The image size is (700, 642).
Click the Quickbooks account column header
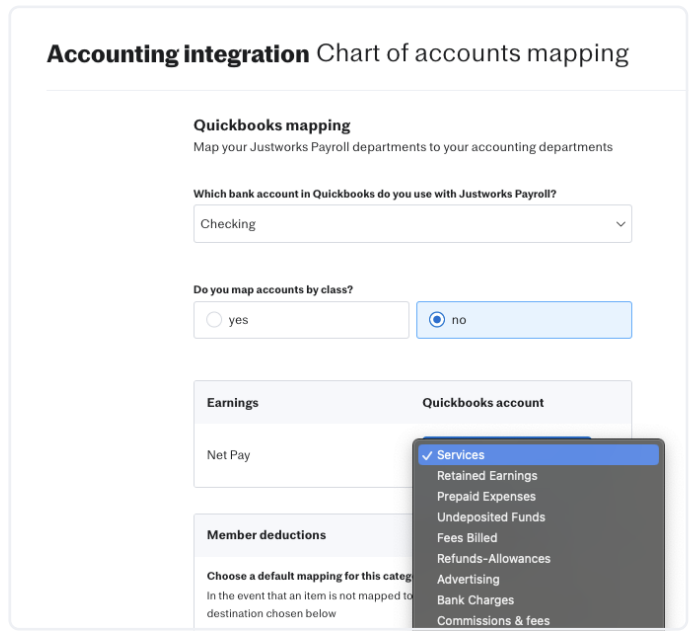click(483, 403)
